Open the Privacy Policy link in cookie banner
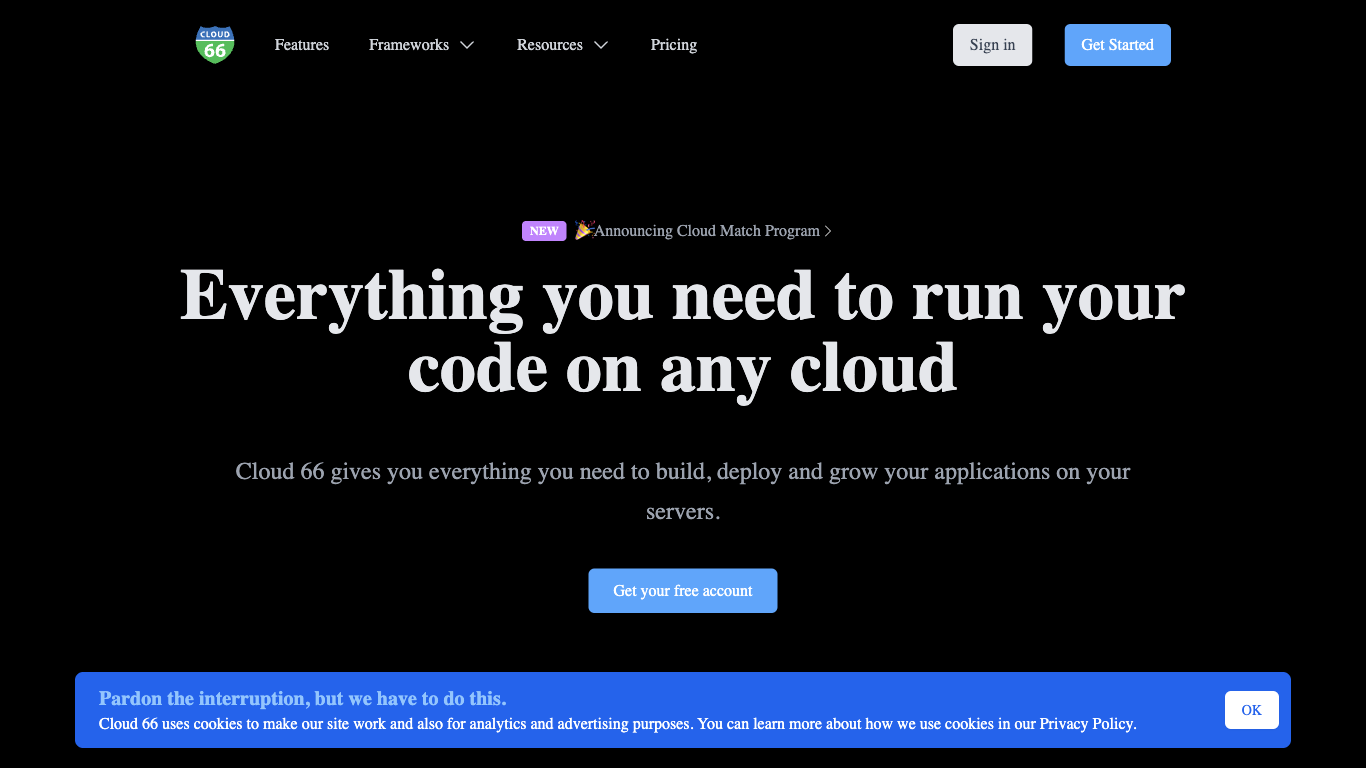Screen dimensions: 1366x768 (x=1086, y=724)
